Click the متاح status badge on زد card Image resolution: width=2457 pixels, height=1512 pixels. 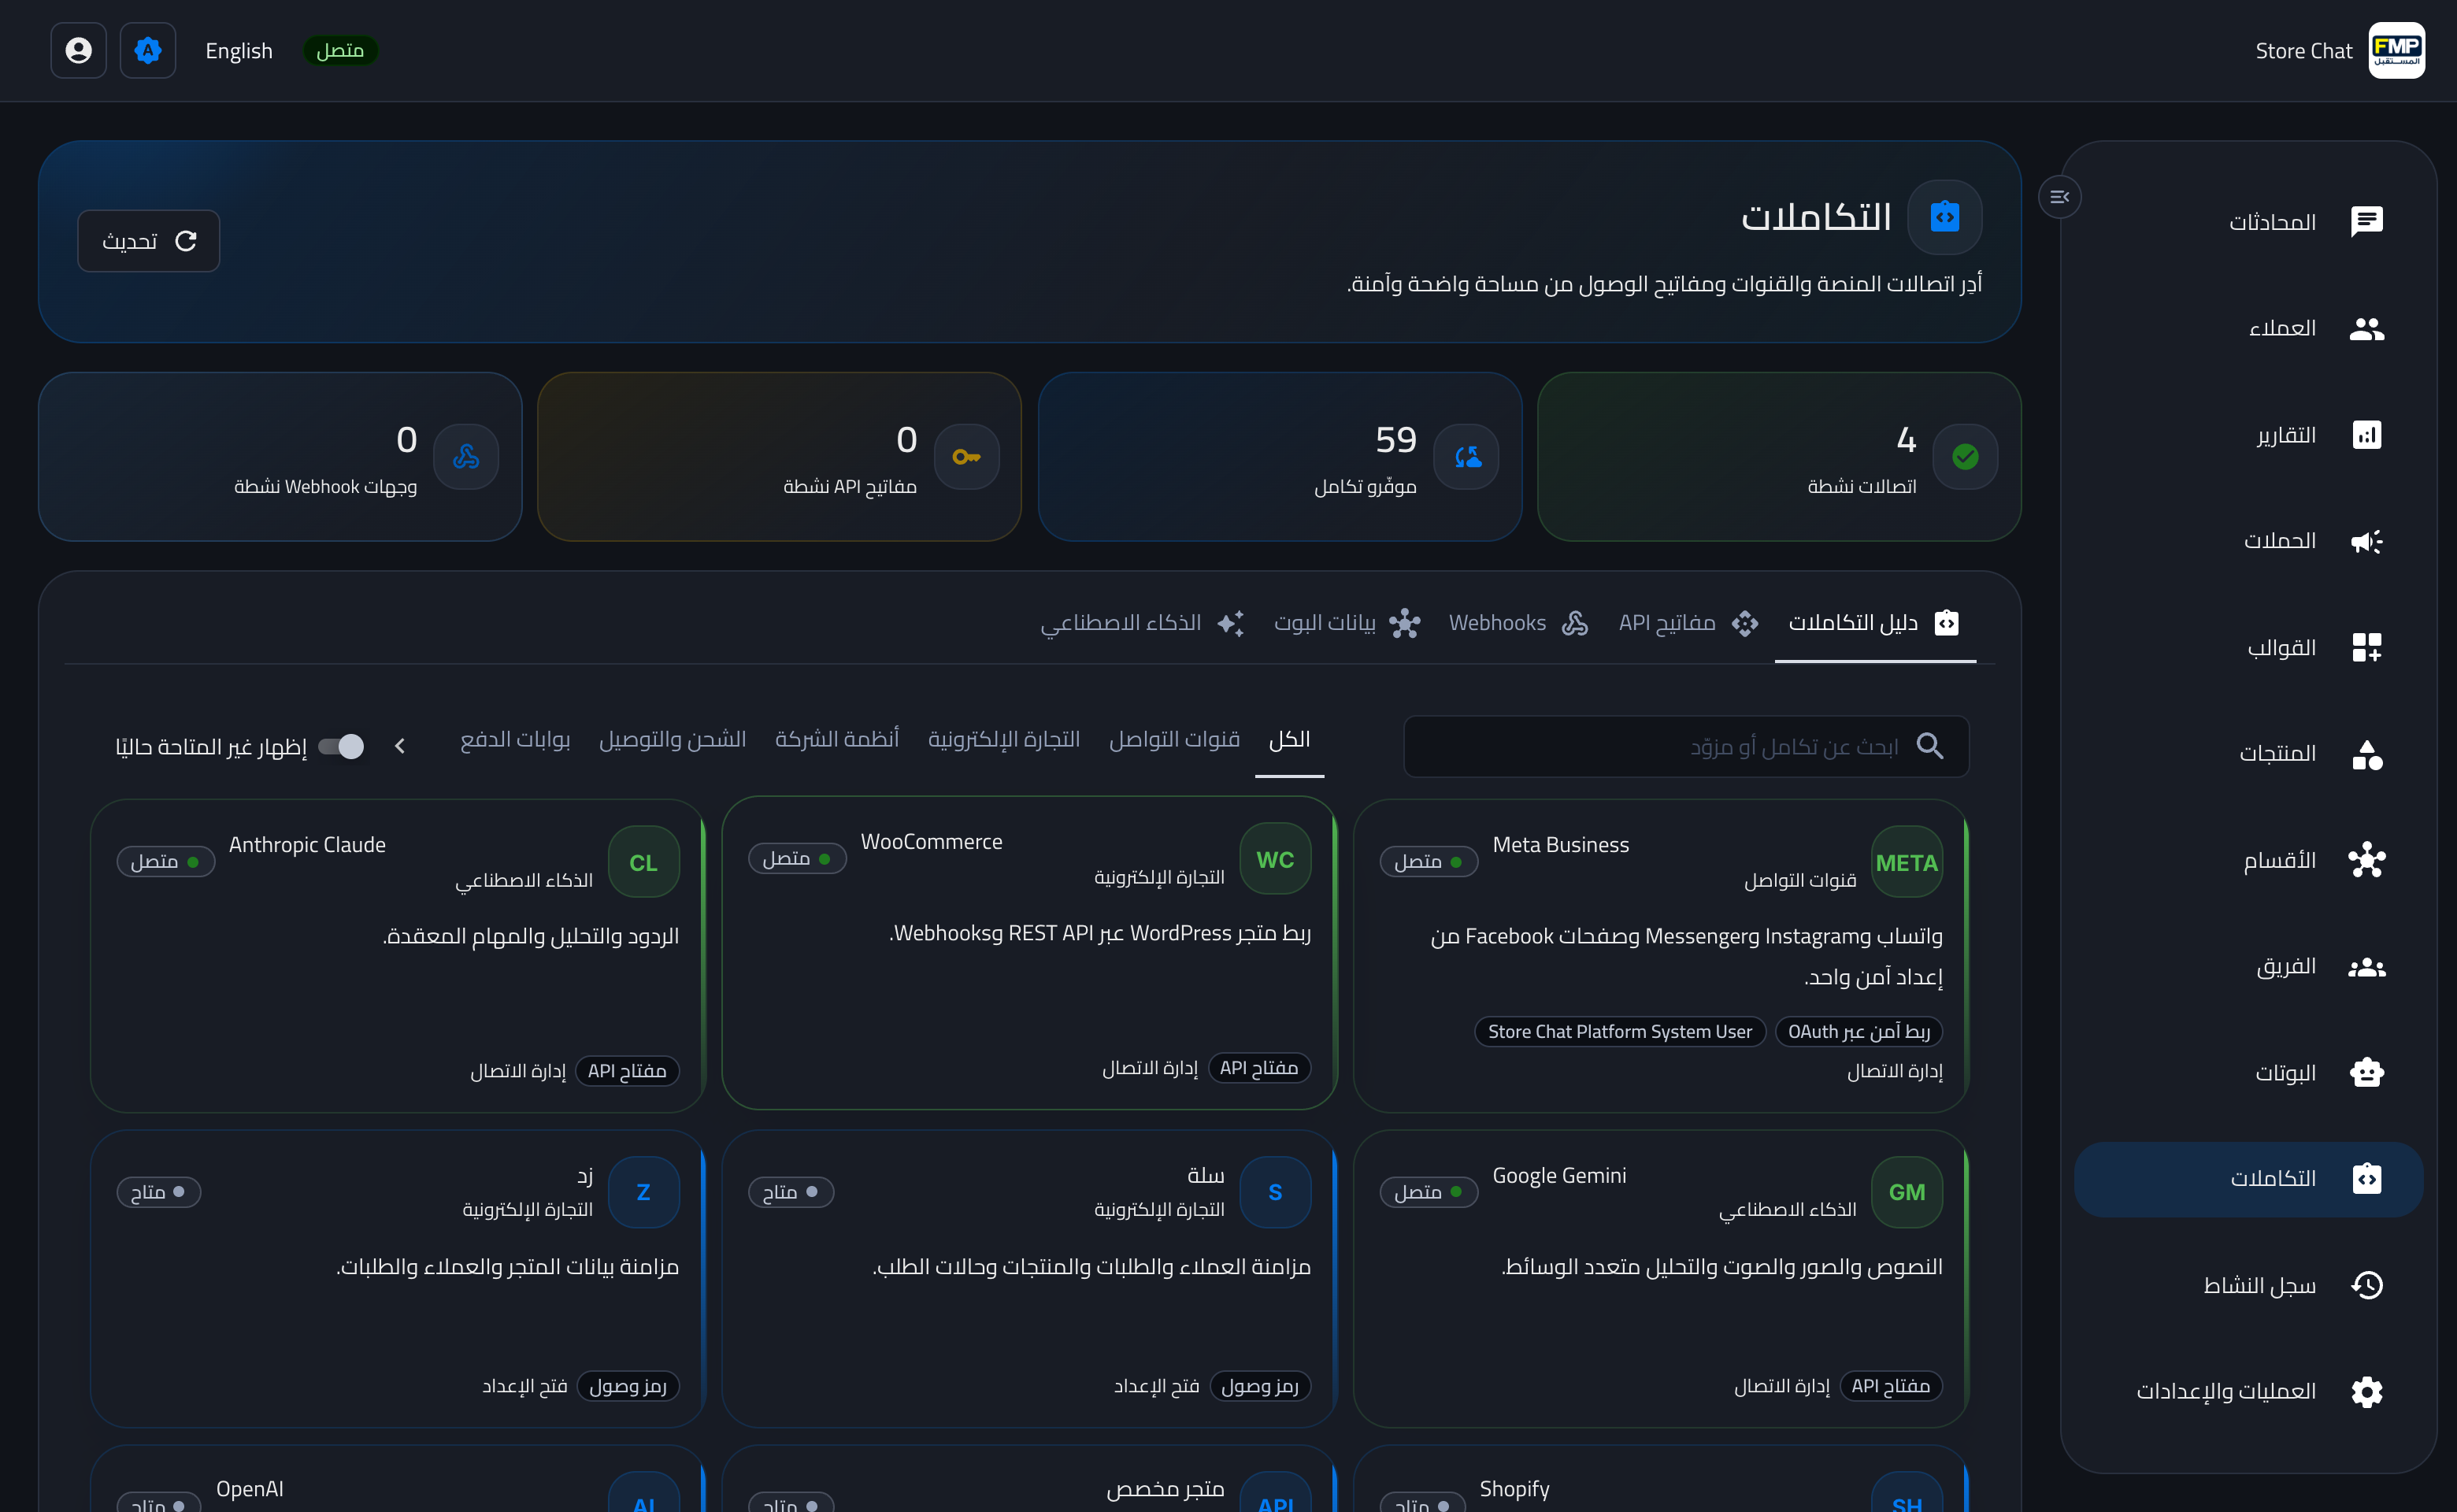coord(159,1192)
